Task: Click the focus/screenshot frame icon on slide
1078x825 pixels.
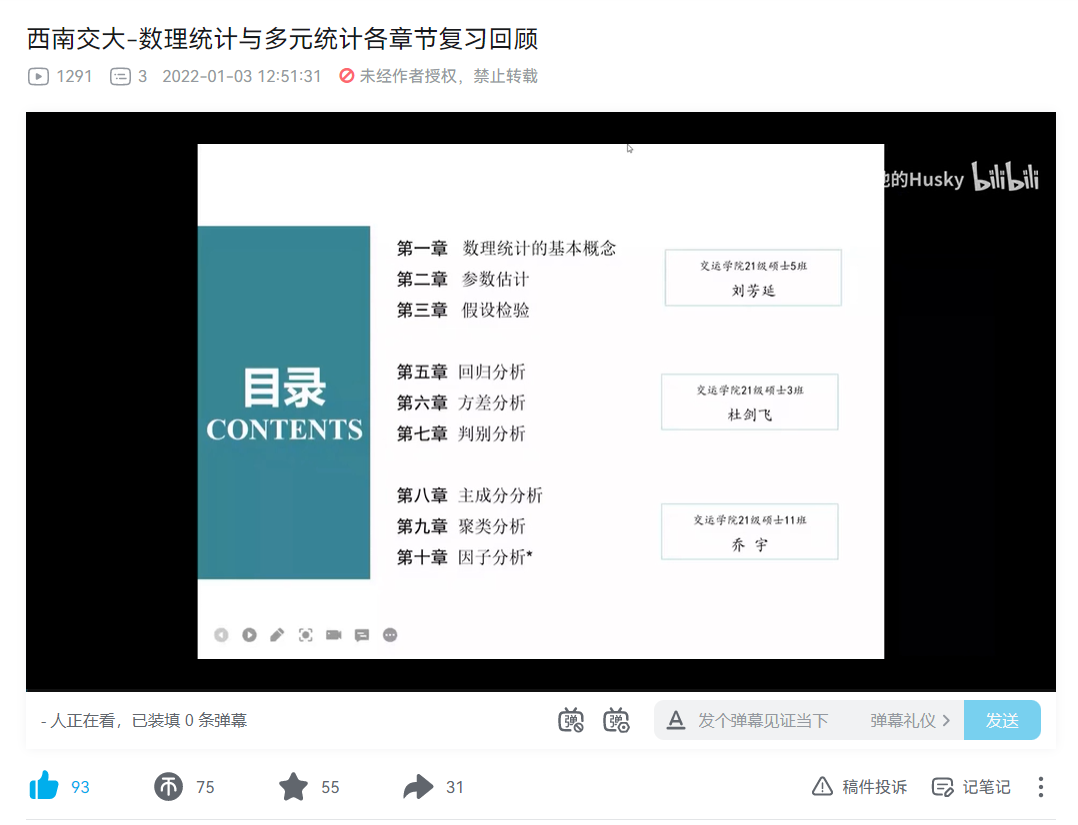Action: click(306, 635)
